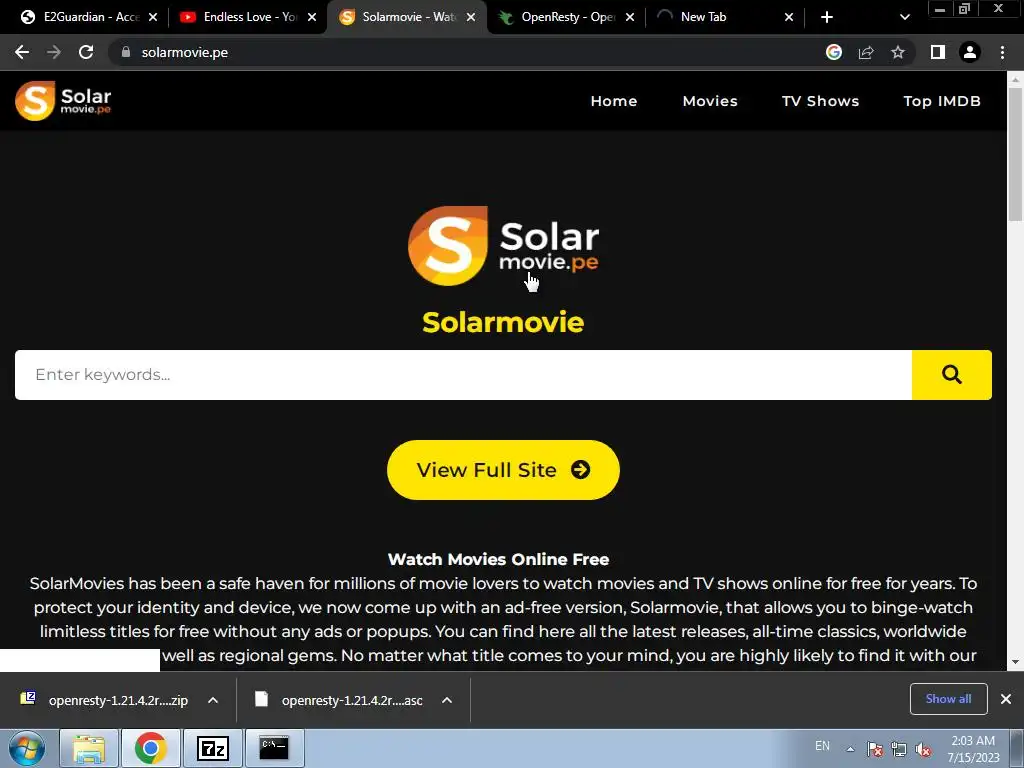Open the downloaded openresty asc file

click(x=338, y=700)
